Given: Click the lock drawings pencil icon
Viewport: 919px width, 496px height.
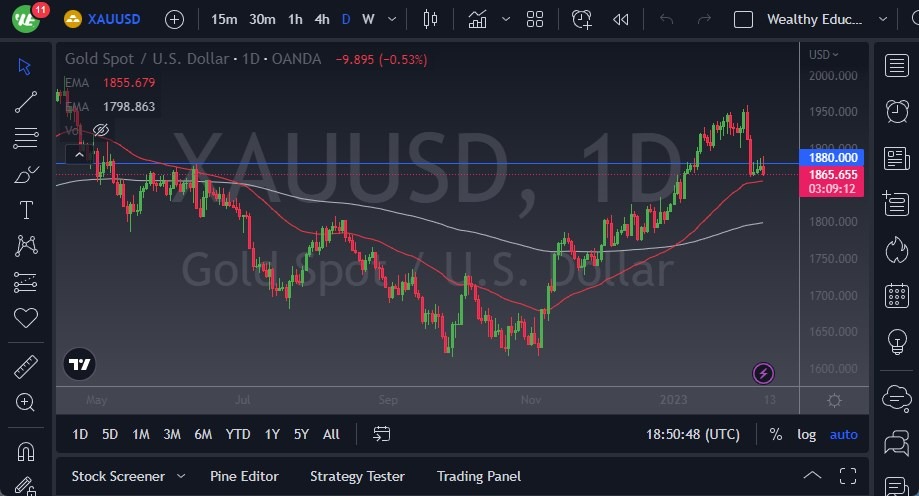Looking at the screenshot, I should pyautogui.click(x=25, y=486).
